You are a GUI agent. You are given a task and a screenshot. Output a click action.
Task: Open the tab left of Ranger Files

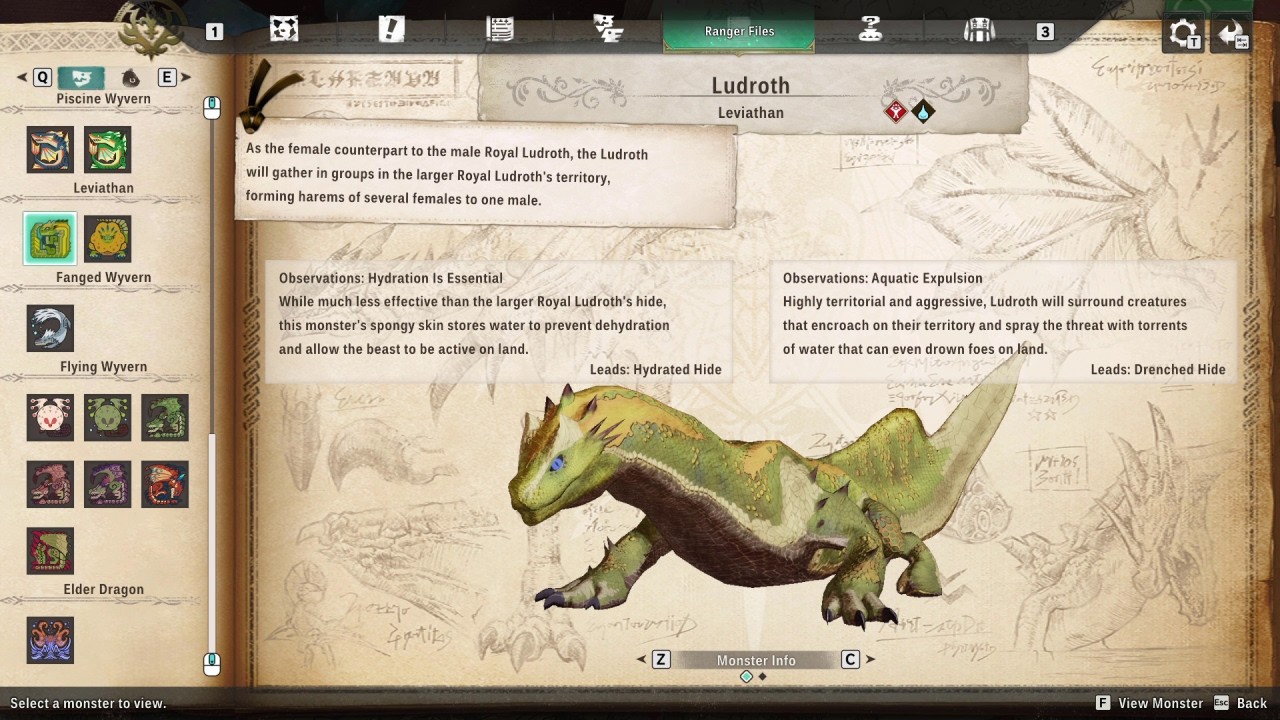[608, 30]
